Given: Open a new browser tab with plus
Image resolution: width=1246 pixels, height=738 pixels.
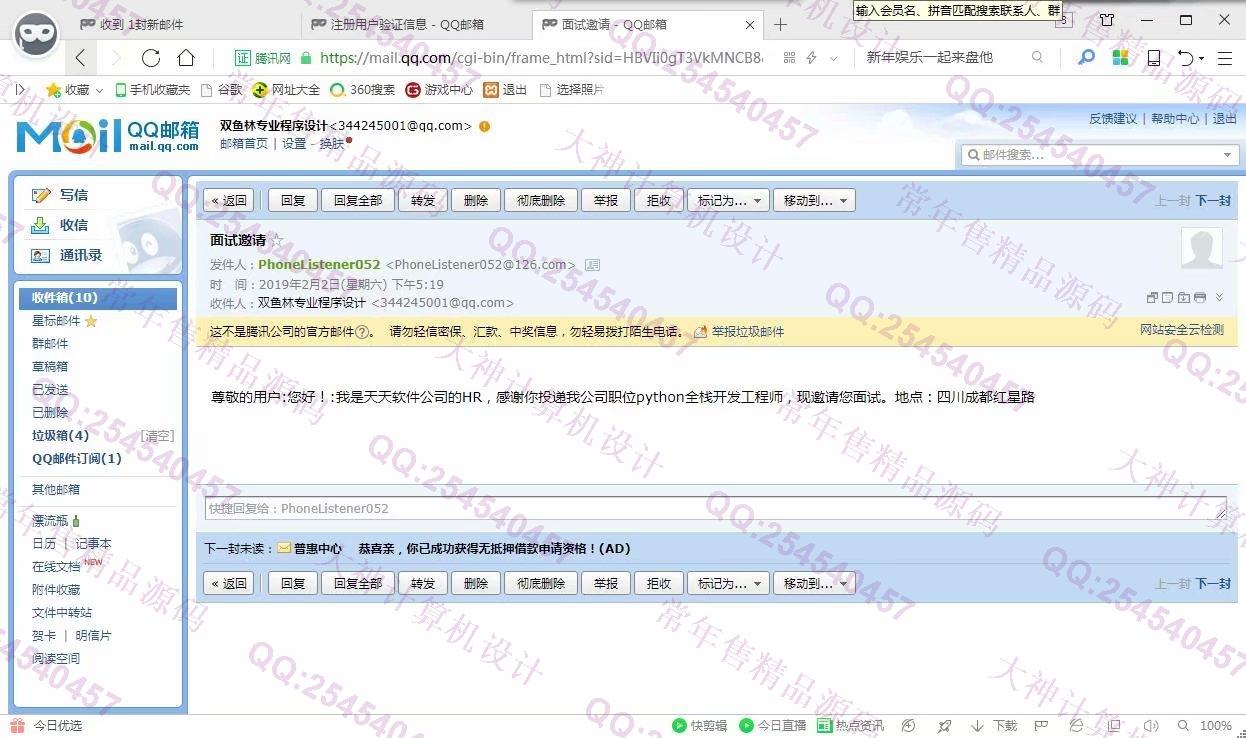Looking at the screenshot, I should point(781,24).
